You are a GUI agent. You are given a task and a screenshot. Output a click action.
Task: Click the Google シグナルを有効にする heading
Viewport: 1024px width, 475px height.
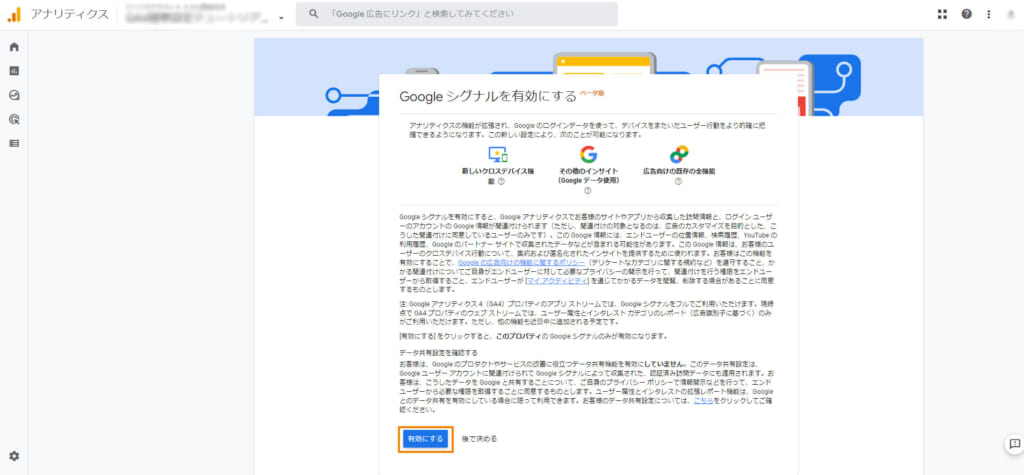pos(488,96)
